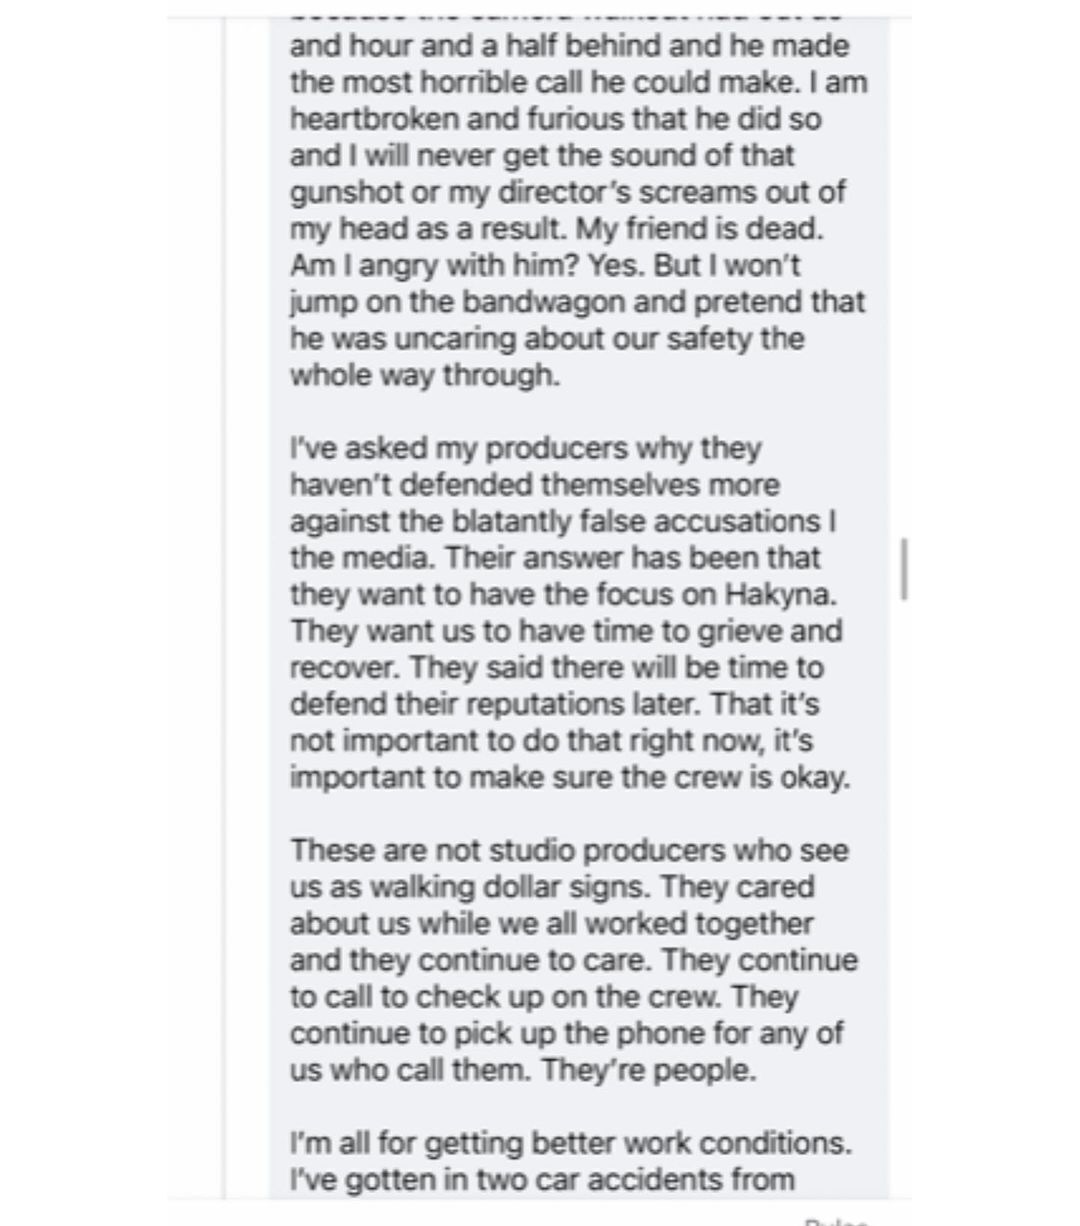
Task: Click the line "I've gotten in two car accidents from"
Action: tap(542, 1179)
